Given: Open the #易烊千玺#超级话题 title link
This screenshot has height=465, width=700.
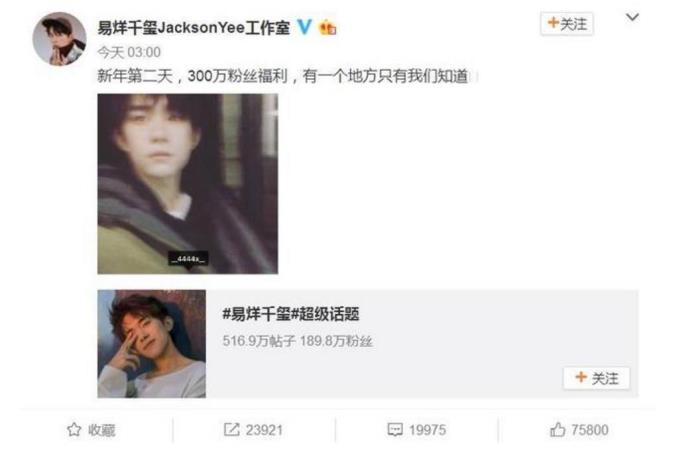Looking at the screenshot, I should [291, 314].
